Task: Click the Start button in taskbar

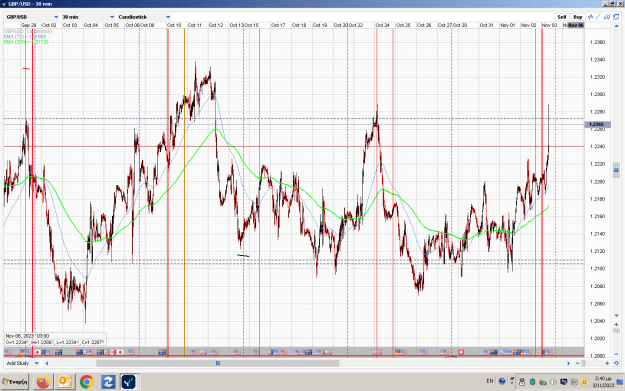Action: [15, 382]
